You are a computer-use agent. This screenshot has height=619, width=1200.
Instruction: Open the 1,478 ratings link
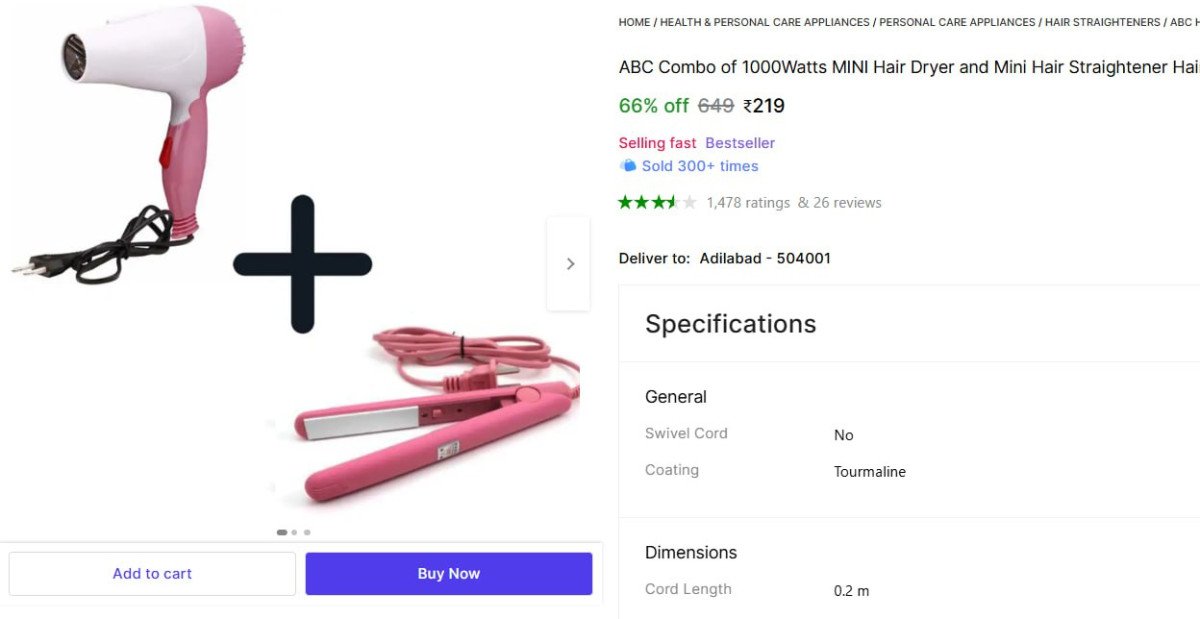[x=748, y=202]
